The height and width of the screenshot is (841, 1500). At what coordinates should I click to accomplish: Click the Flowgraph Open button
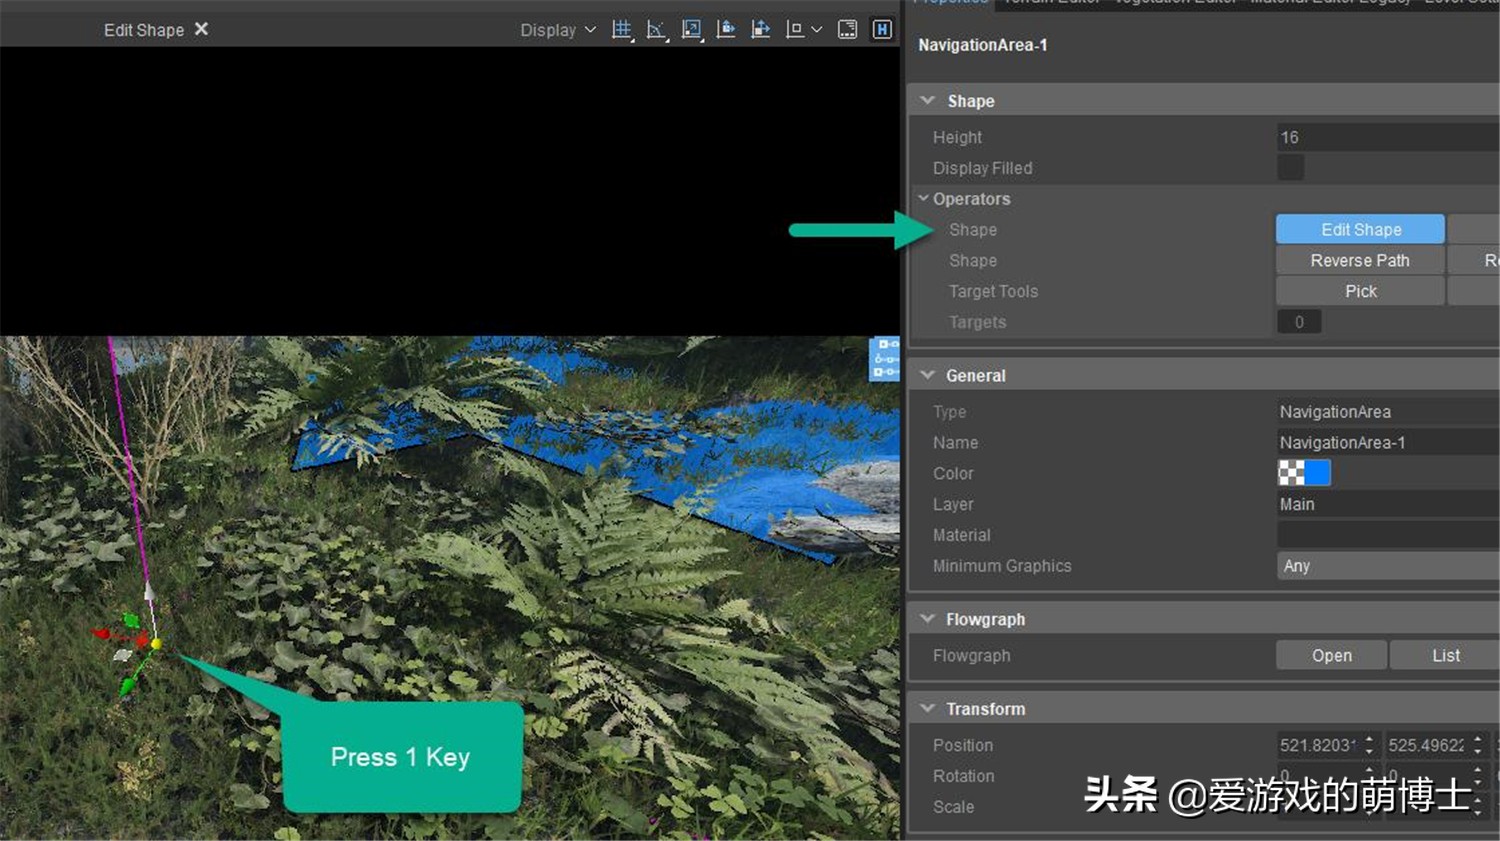pyautogui.click(x=1331, y=656)
